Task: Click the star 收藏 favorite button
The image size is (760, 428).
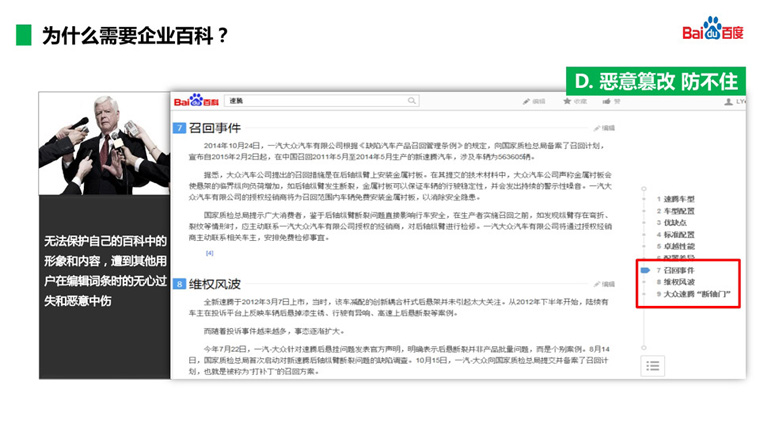Action: (x=575, y=101)
